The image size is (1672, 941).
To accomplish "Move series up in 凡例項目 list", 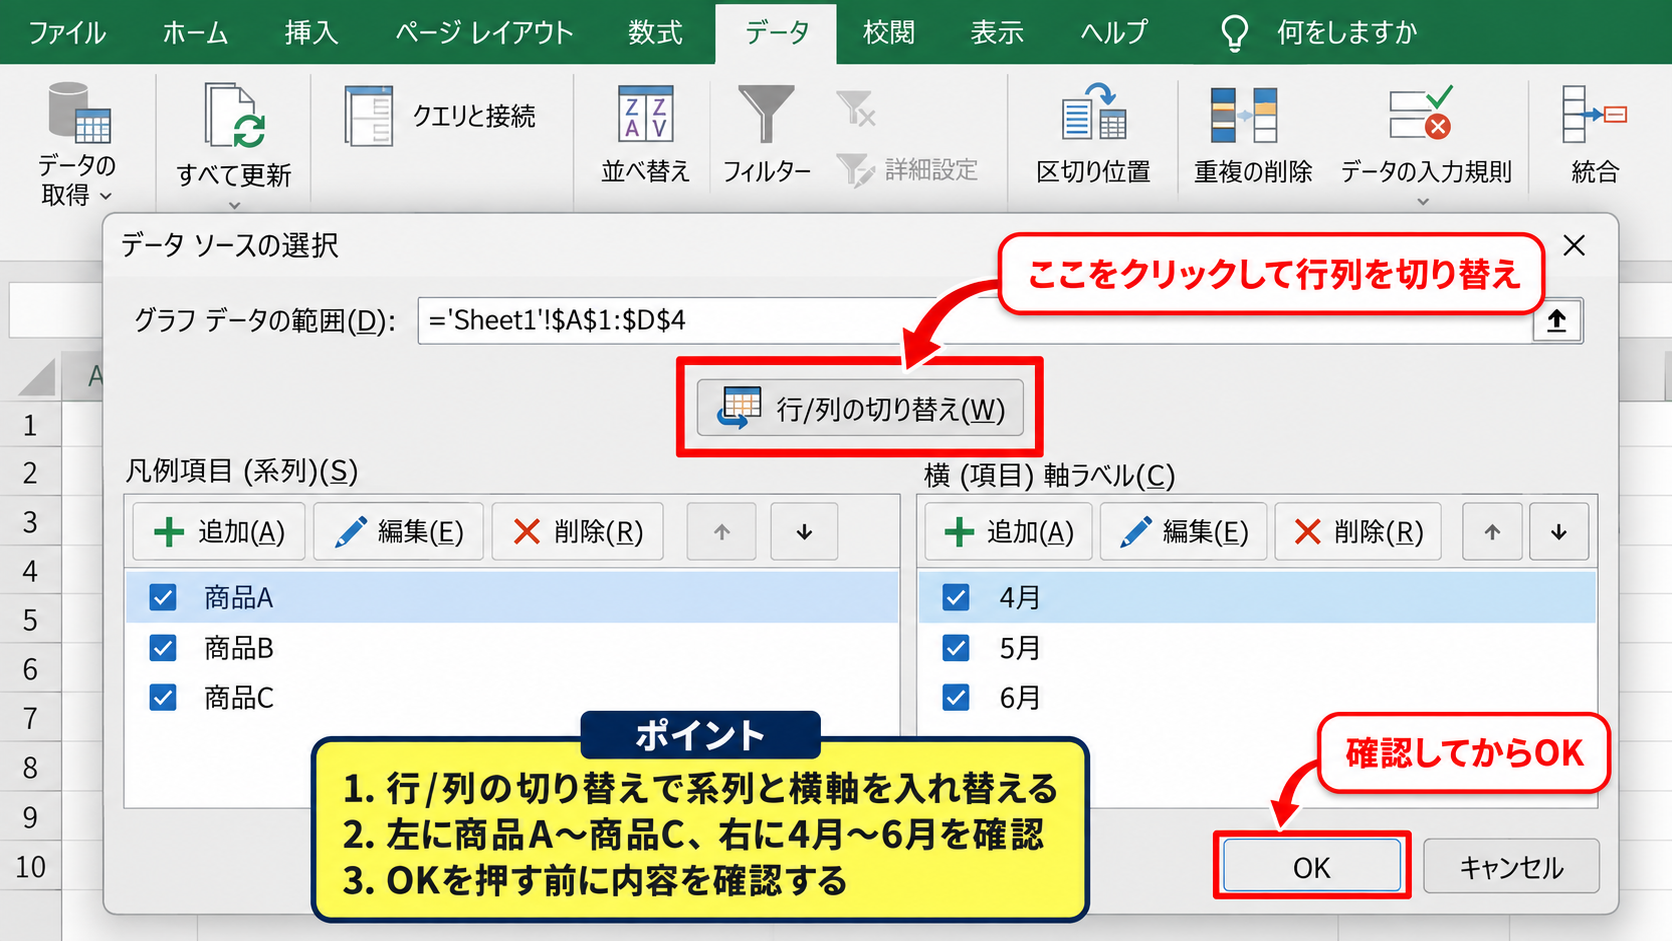I will coord(722,532).
